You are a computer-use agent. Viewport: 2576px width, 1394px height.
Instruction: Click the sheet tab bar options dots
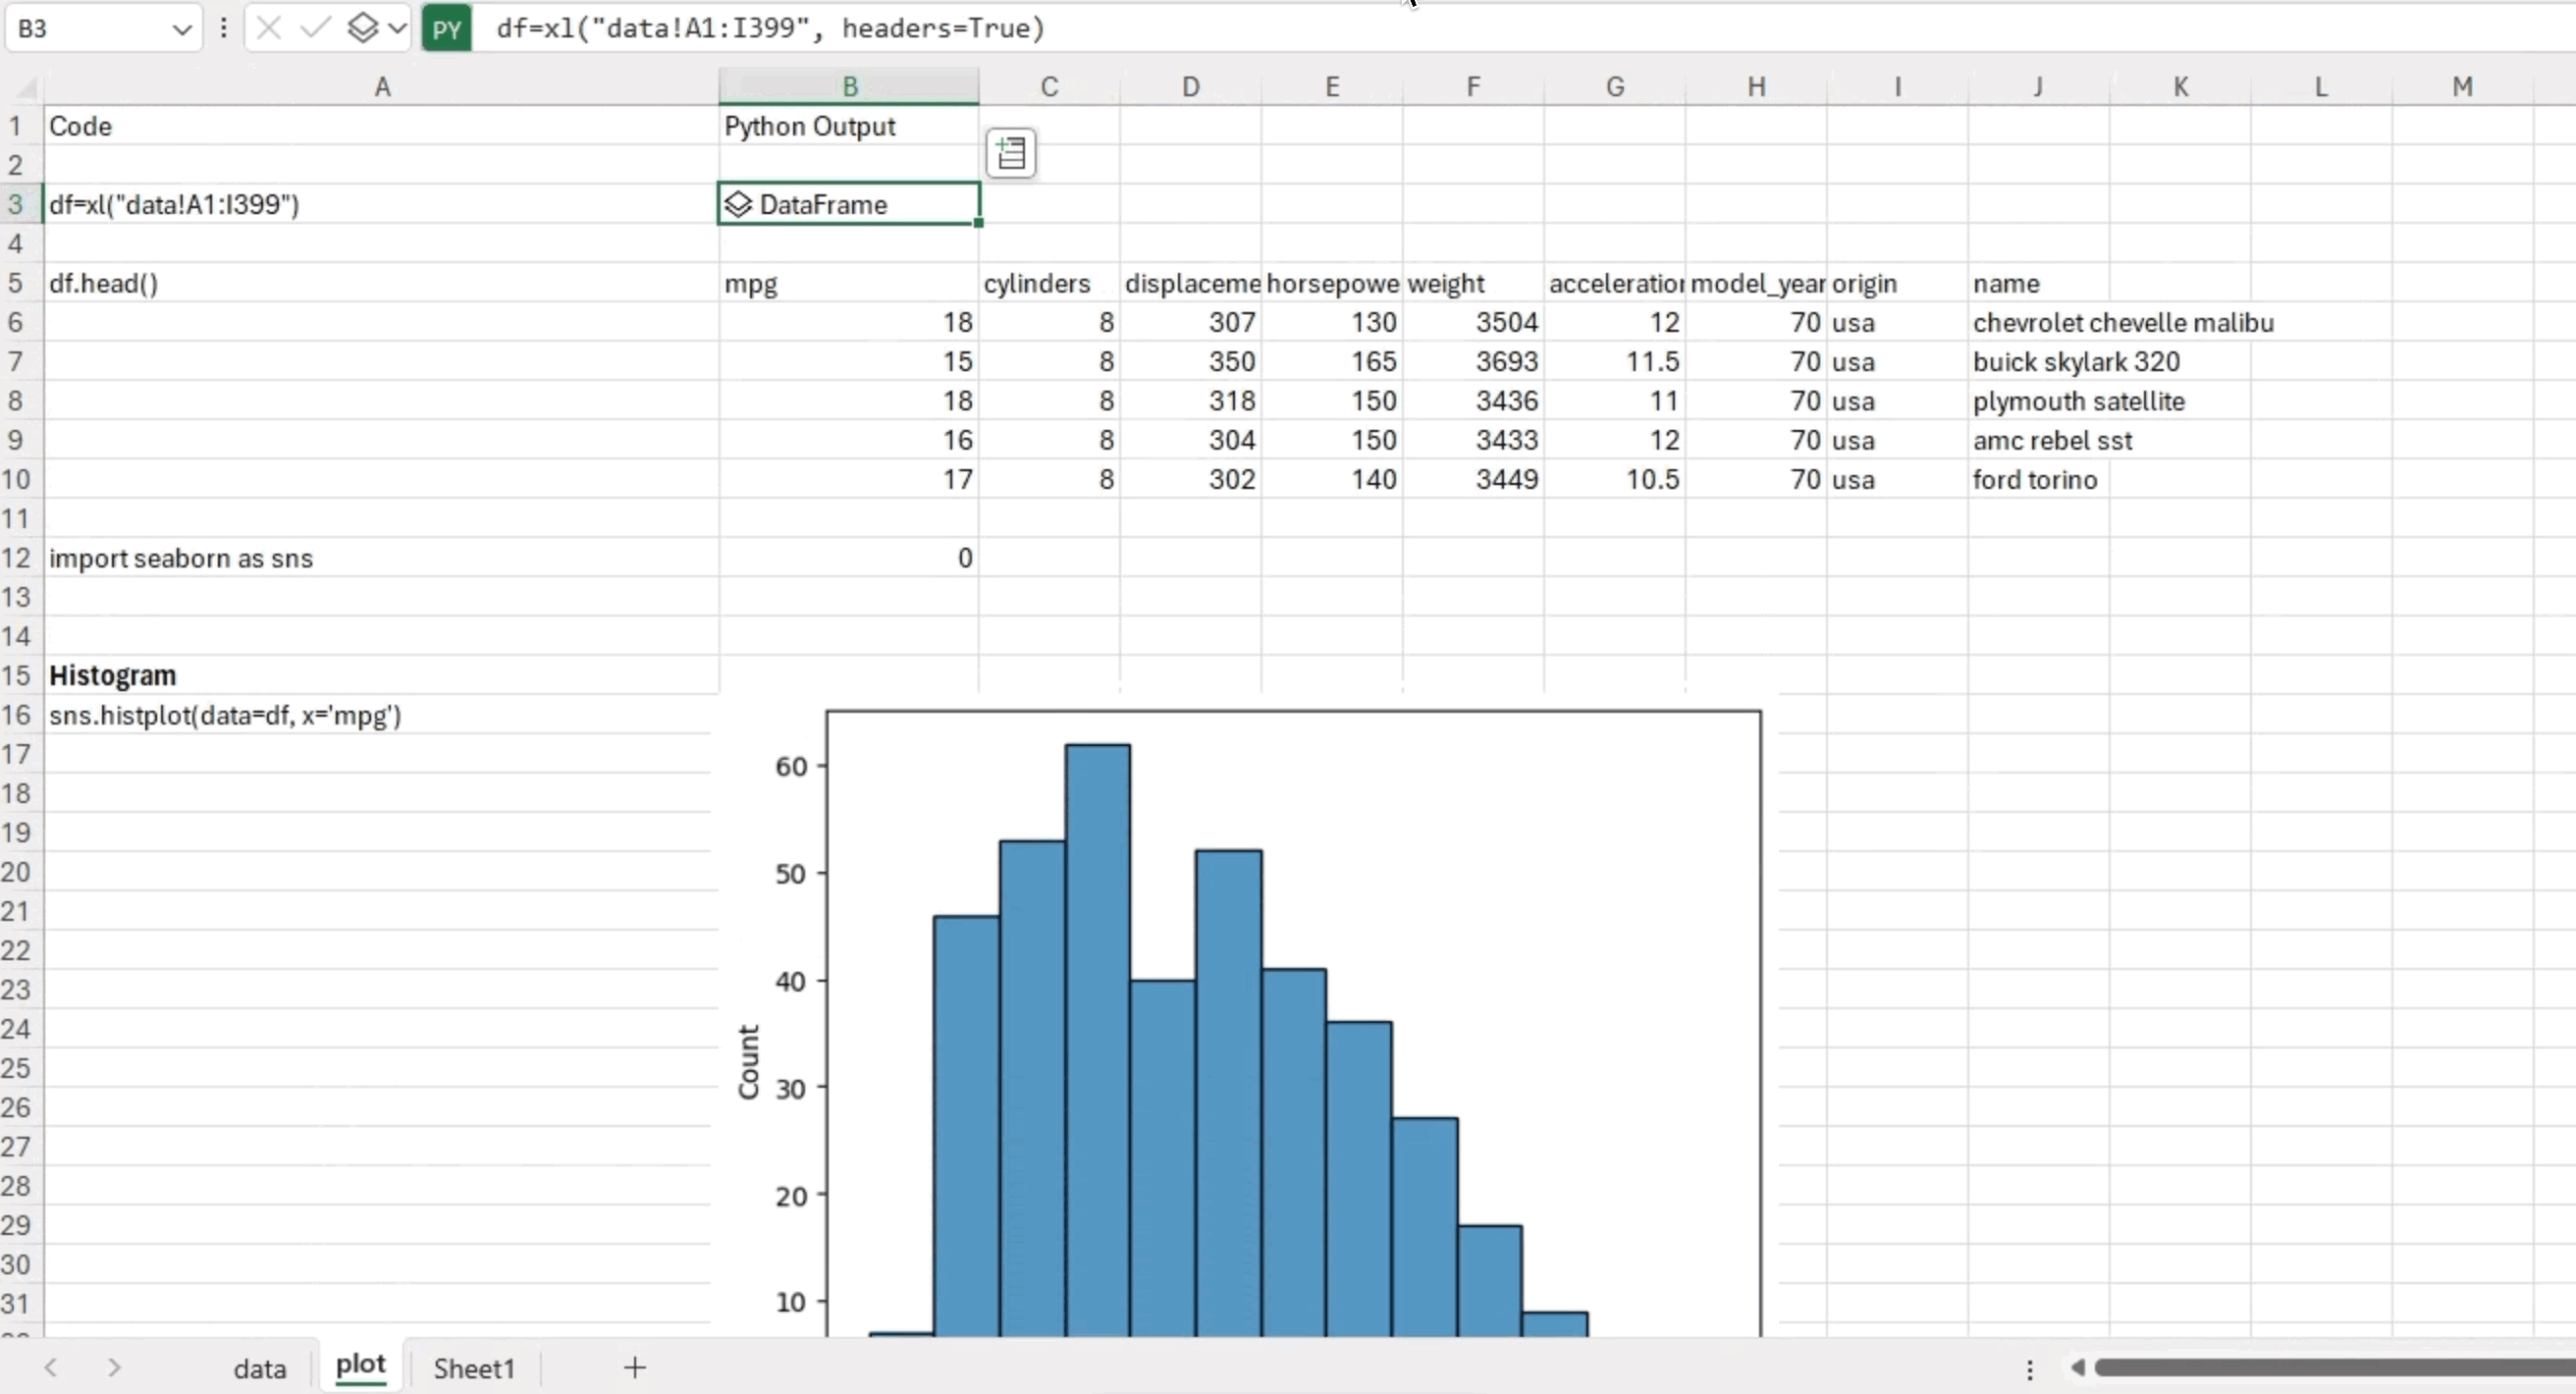[2030, 1368]
